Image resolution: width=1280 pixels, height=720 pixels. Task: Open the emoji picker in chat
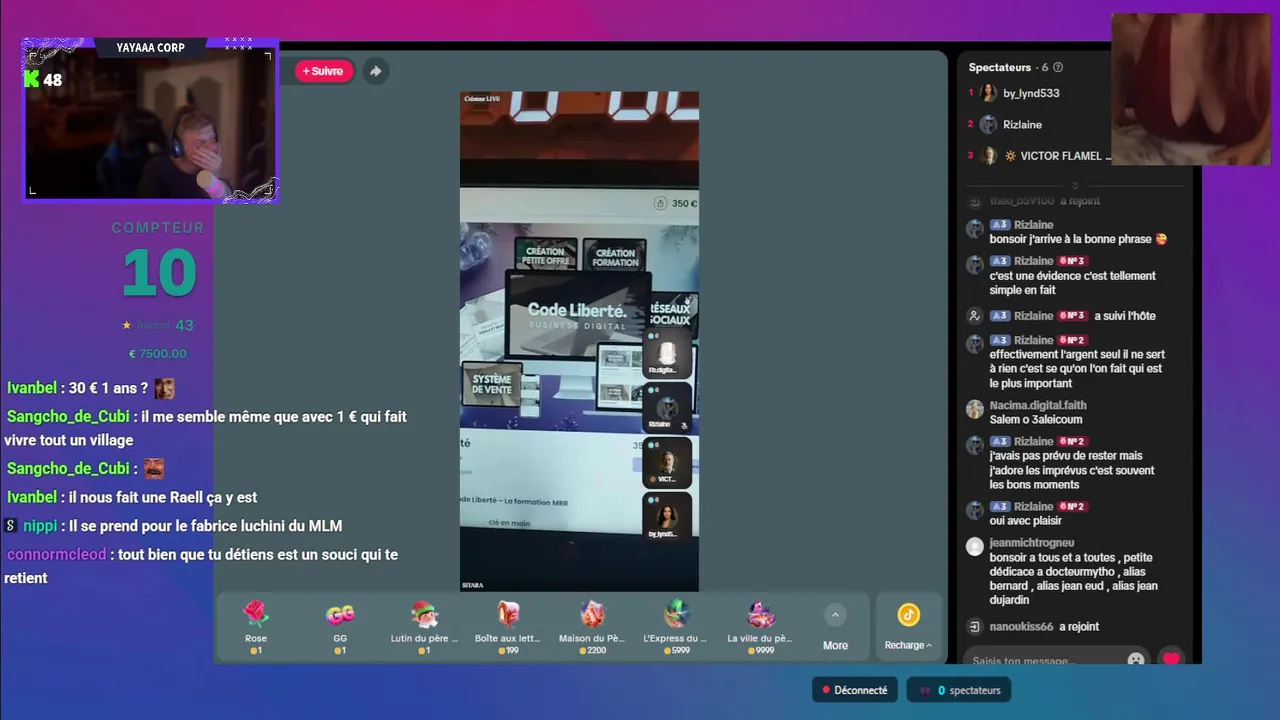click(x=1136, y=660)
